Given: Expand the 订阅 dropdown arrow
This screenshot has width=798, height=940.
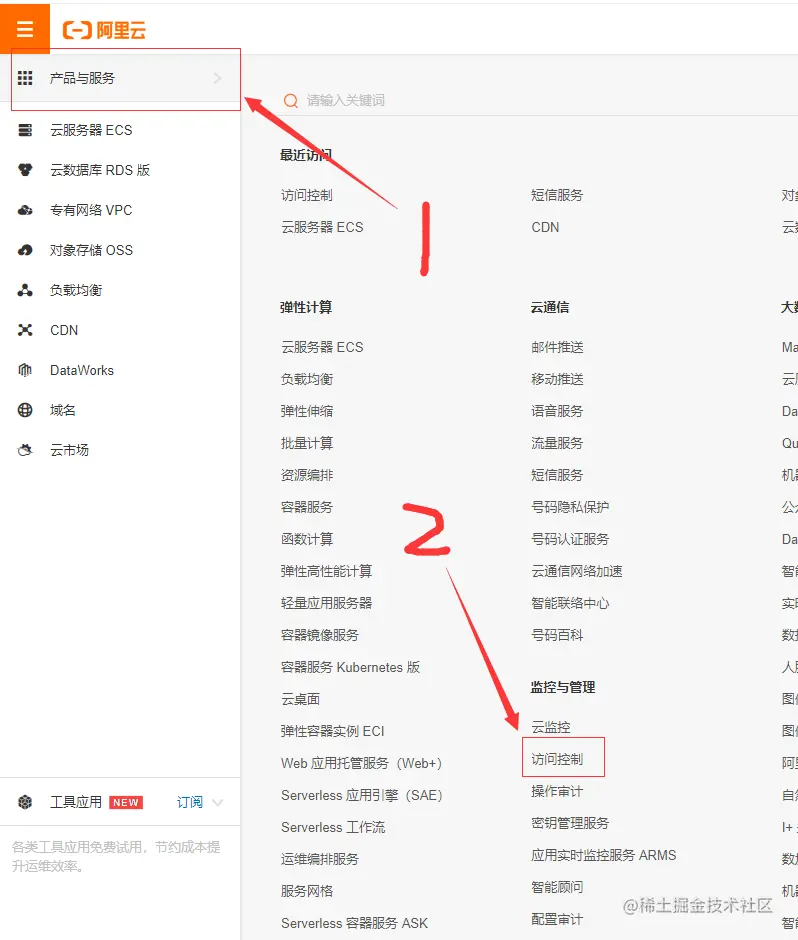Looking at the screenshot, I should click(x=218, y=802).
